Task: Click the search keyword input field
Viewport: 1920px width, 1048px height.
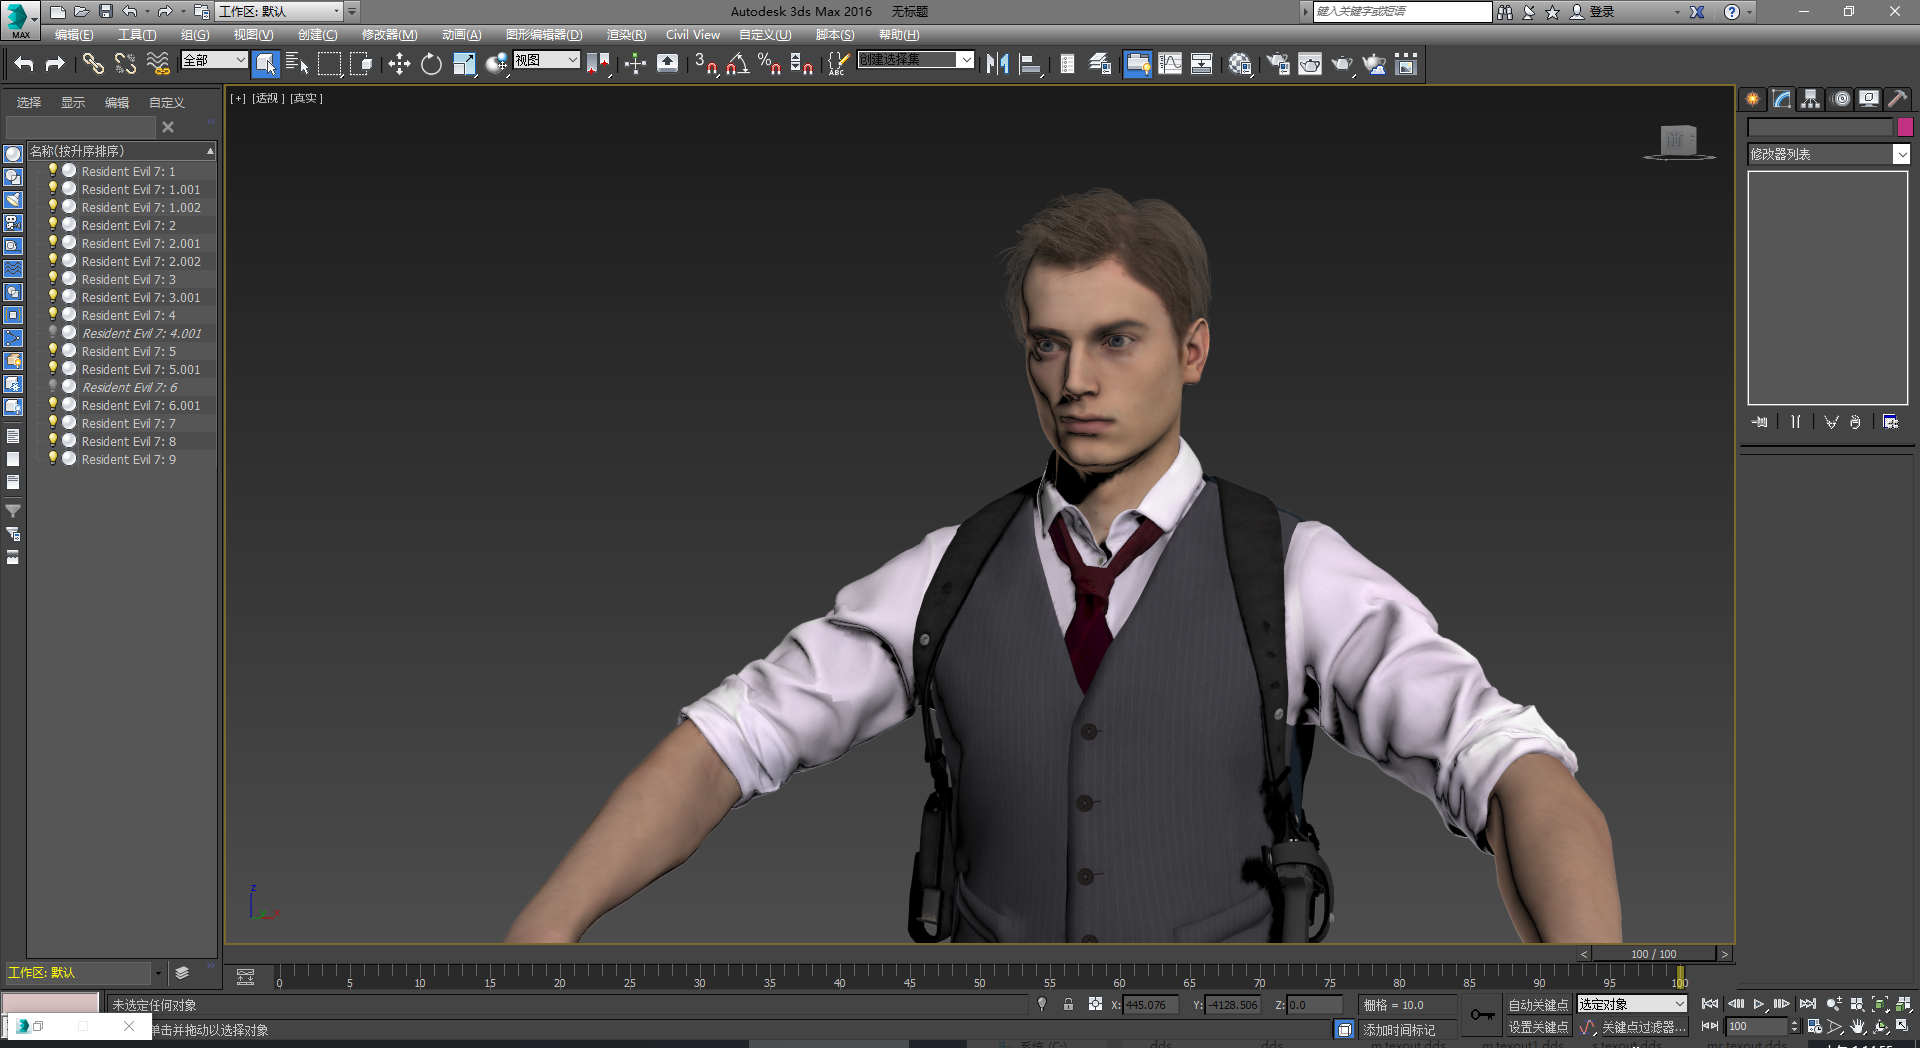Action: coord(1402,11)
